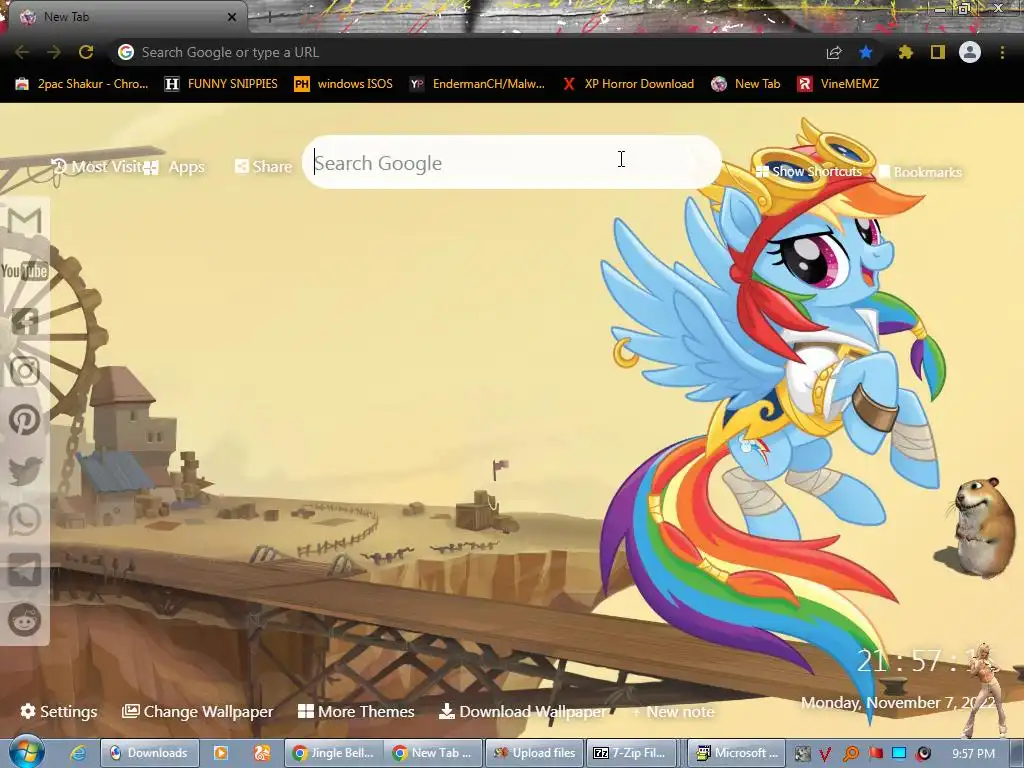This screenshot has height=768, width=1024.
Task: Go forward with the arrow button
Action: [x=54, y=52]
